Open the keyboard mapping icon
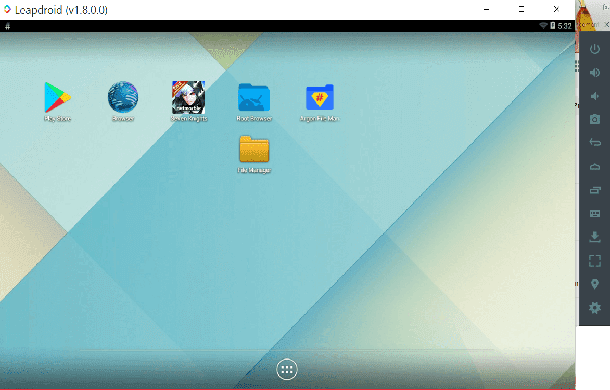Viewport: 610px width, 390px height. point(595,213)
